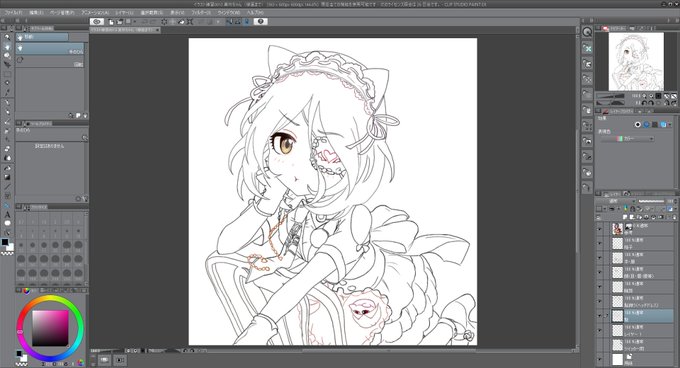This screenshot has height=368, width=680.
Task: Click the help question mark icon
Action: tap(261, 21)
